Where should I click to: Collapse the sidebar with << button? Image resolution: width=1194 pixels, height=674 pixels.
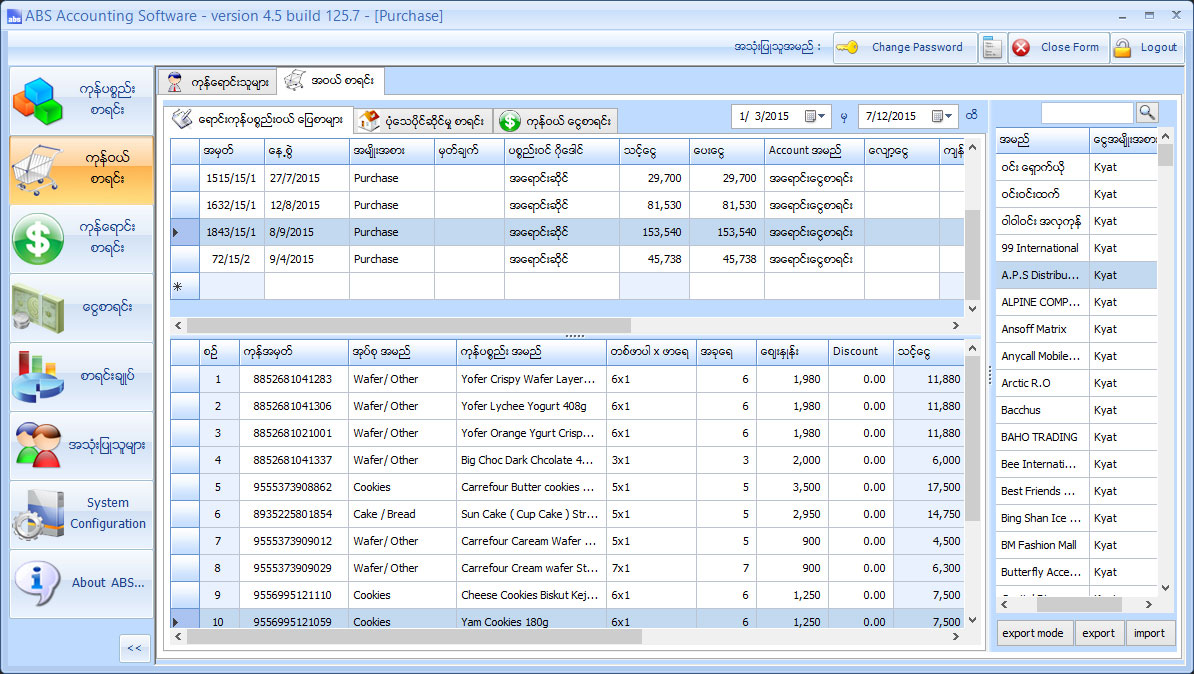(x=134, y=648)
